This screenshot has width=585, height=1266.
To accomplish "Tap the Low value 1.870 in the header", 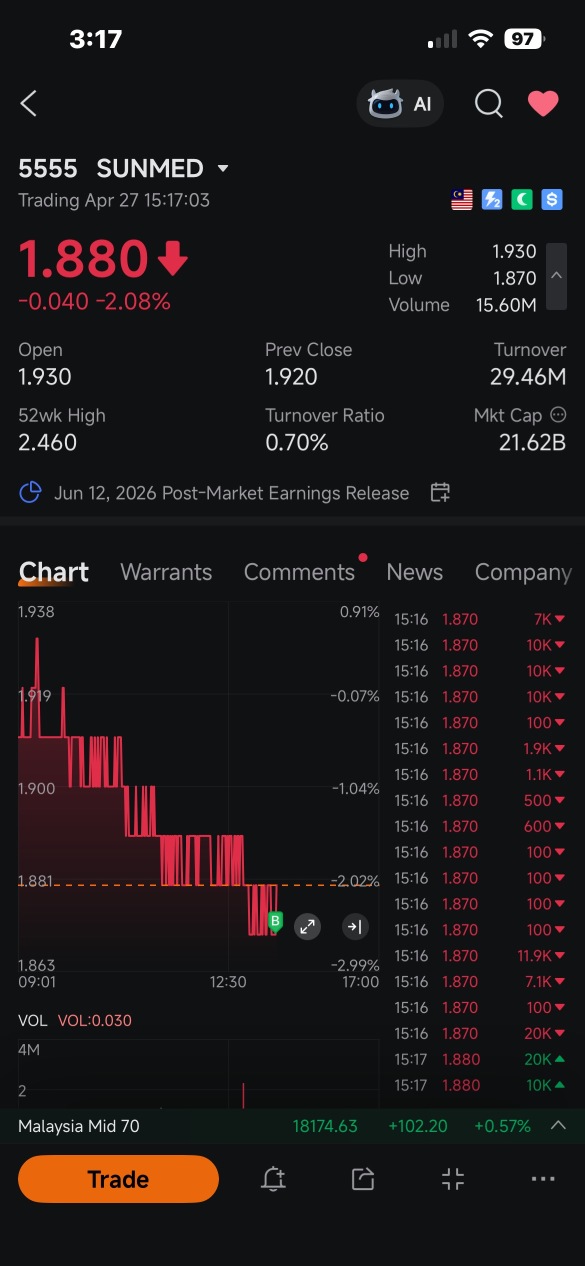I will click(x=514, y=278).
